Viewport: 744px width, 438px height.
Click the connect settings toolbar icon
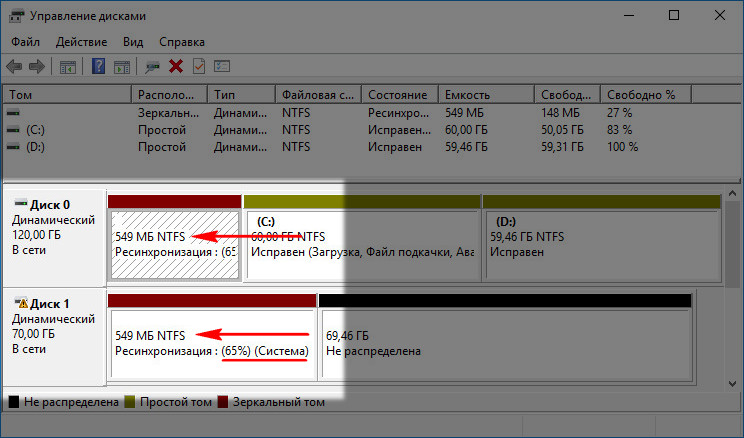coord(152,67)
